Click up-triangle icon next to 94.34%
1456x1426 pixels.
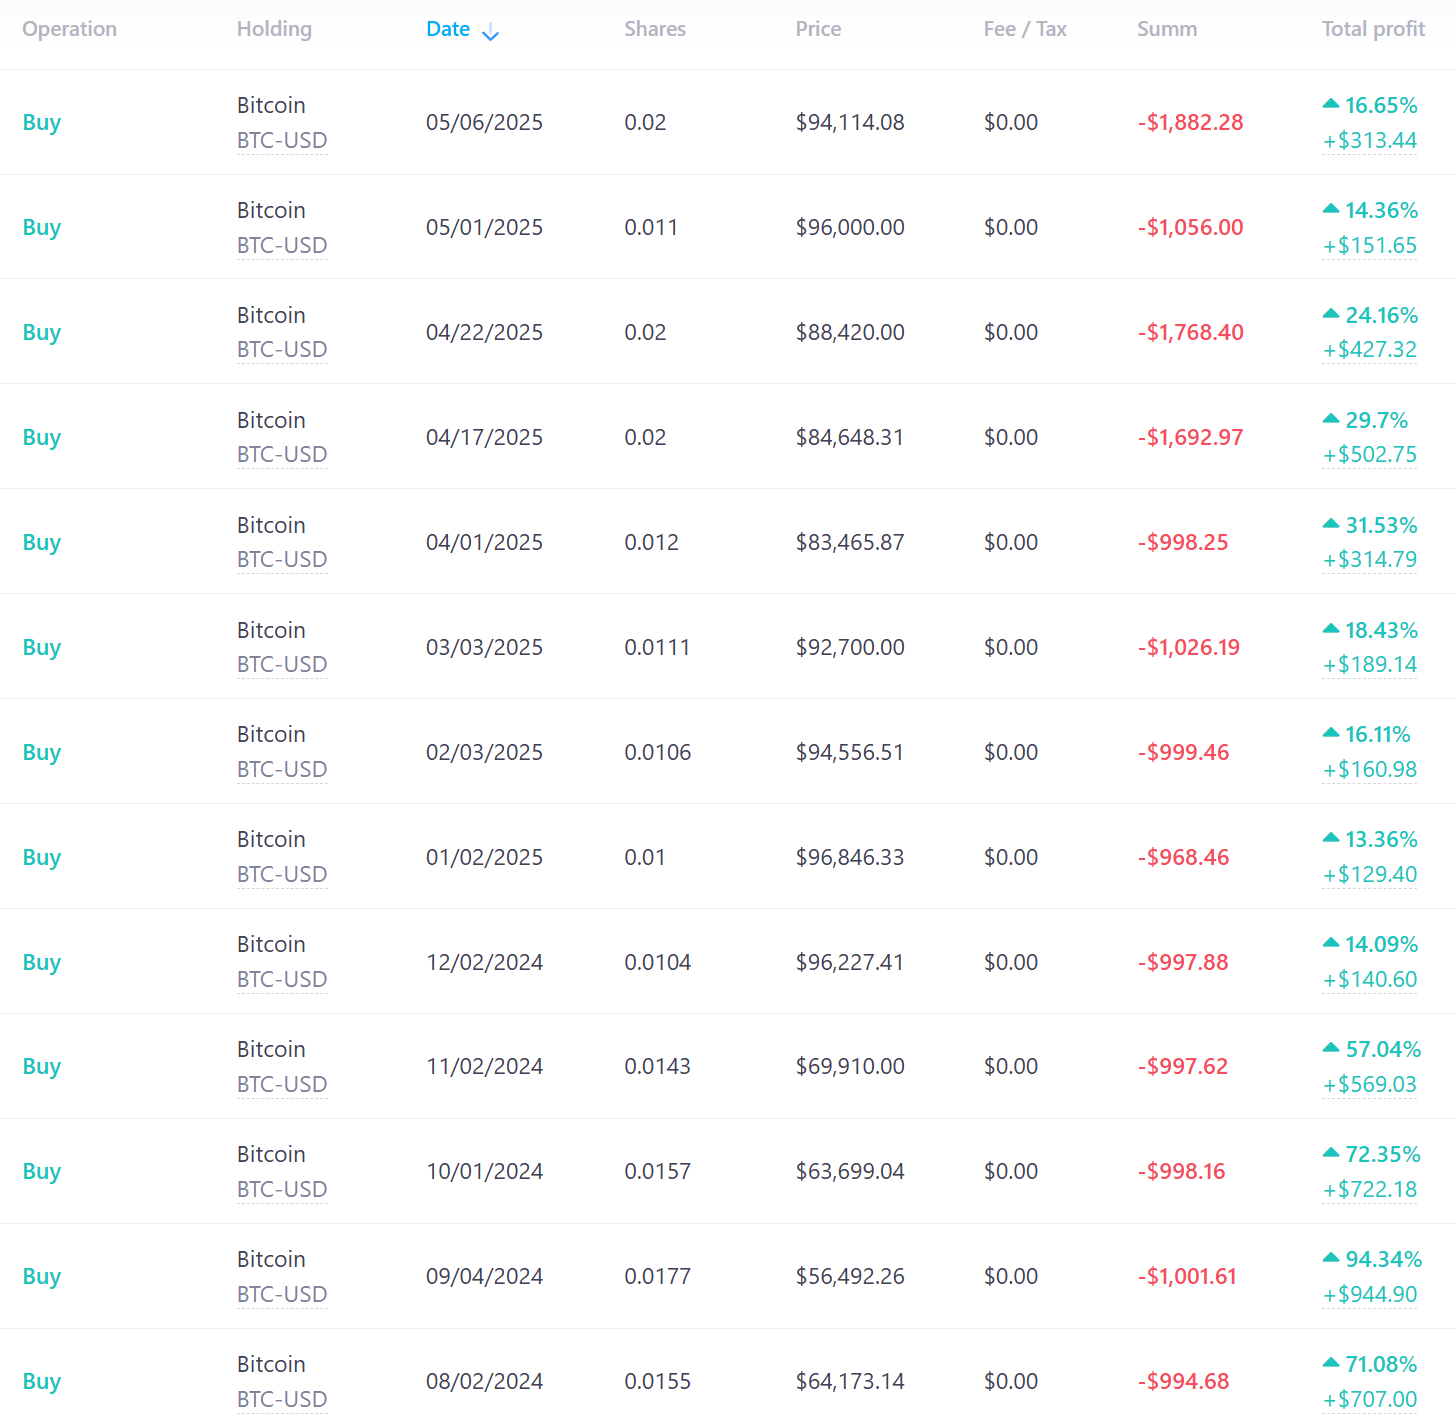(x=1330, y=1258)
